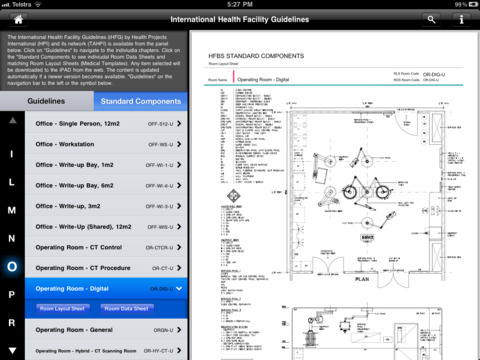480x360 pixels.
Task: Switch to the Standard Components tab
Action: (141, 101)
